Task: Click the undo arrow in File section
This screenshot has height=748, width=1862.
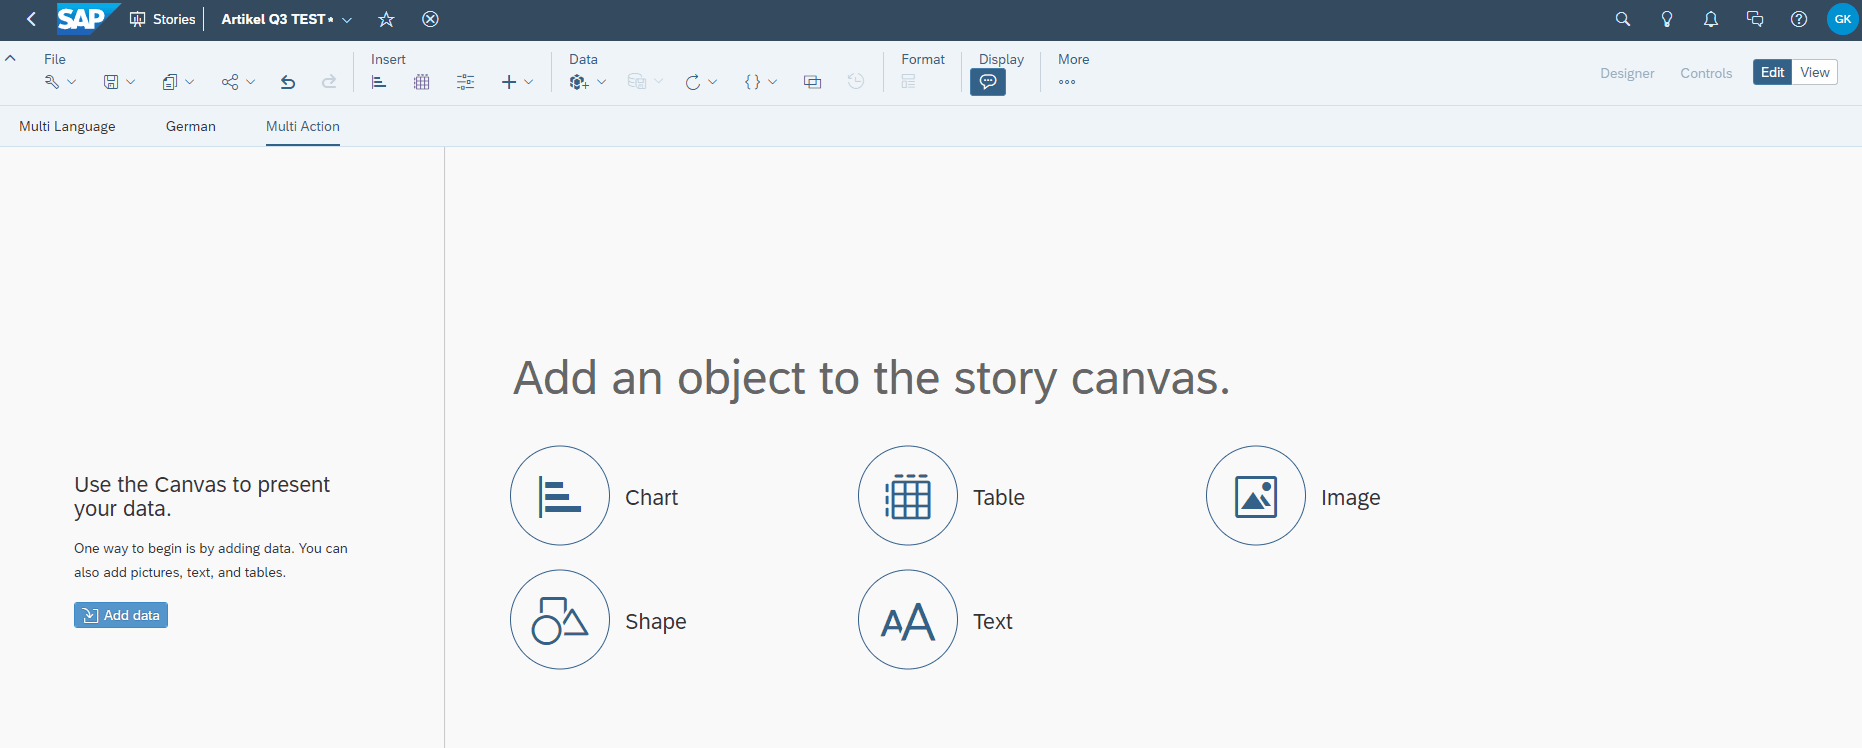Action: (x=288, y=82)
